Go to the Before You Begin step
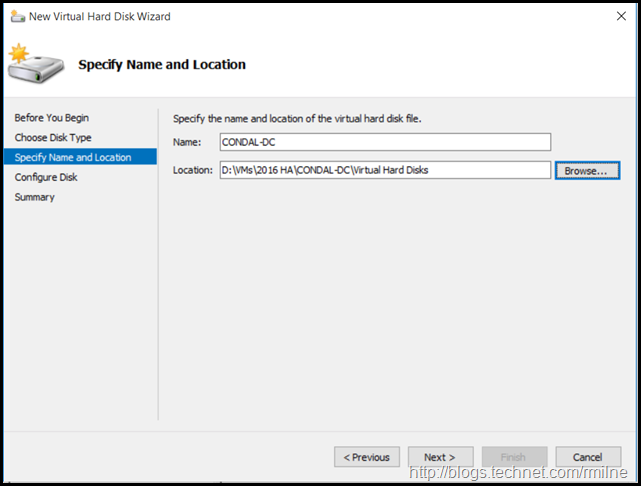This screenshot has height=486, width=641. (x=51, y=118)
